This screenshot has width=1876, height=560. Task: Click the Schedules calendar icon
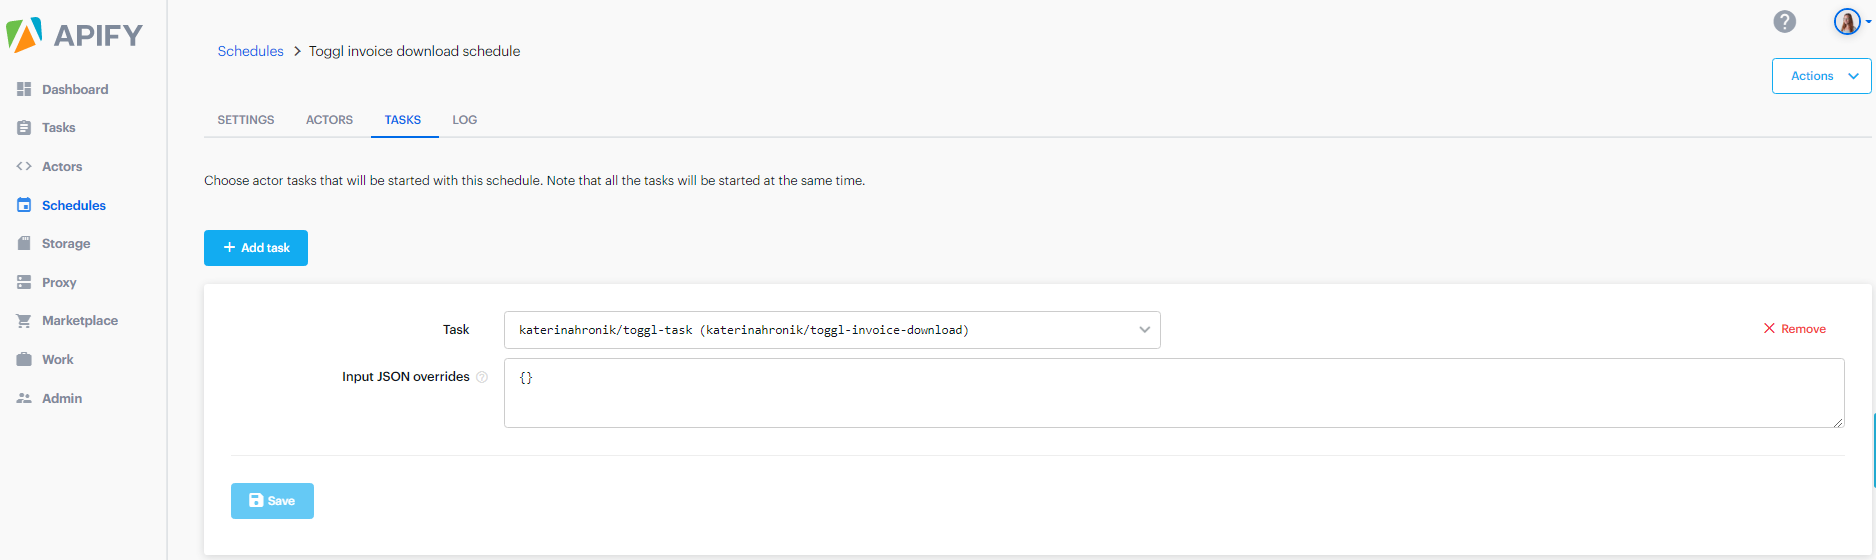pyautogui.click(x=24, y=205)
